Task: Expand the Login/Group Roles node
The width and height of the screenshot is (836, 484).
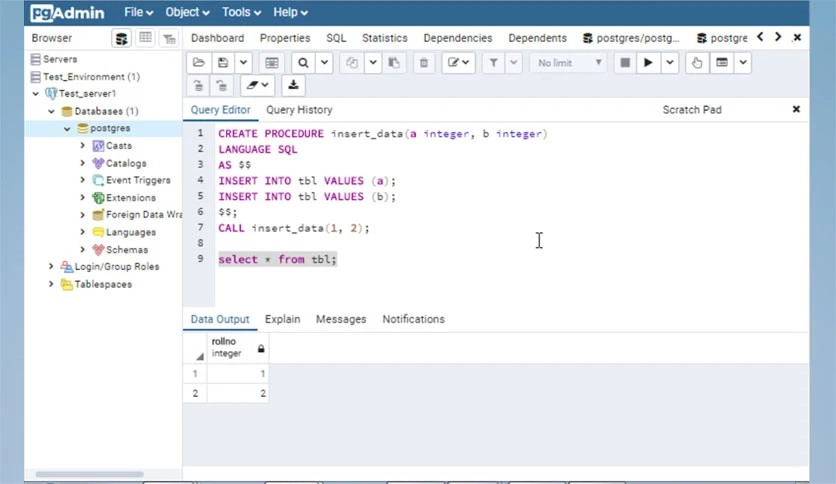Action: [x=51, y=267]
